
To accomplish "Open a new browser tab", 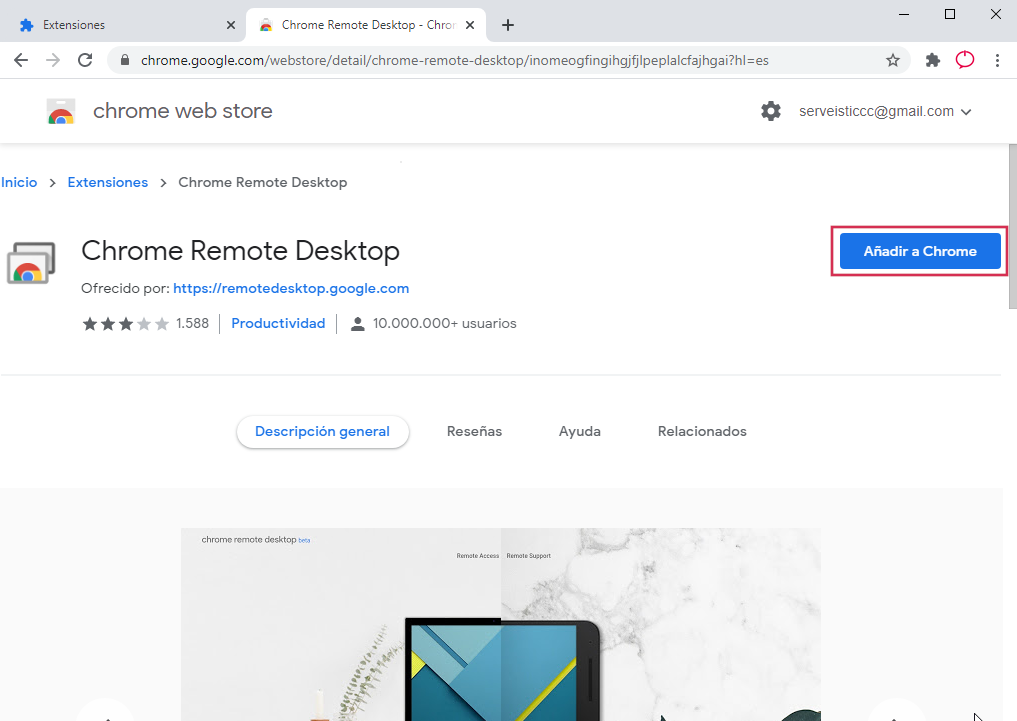I will coord(508,25).
